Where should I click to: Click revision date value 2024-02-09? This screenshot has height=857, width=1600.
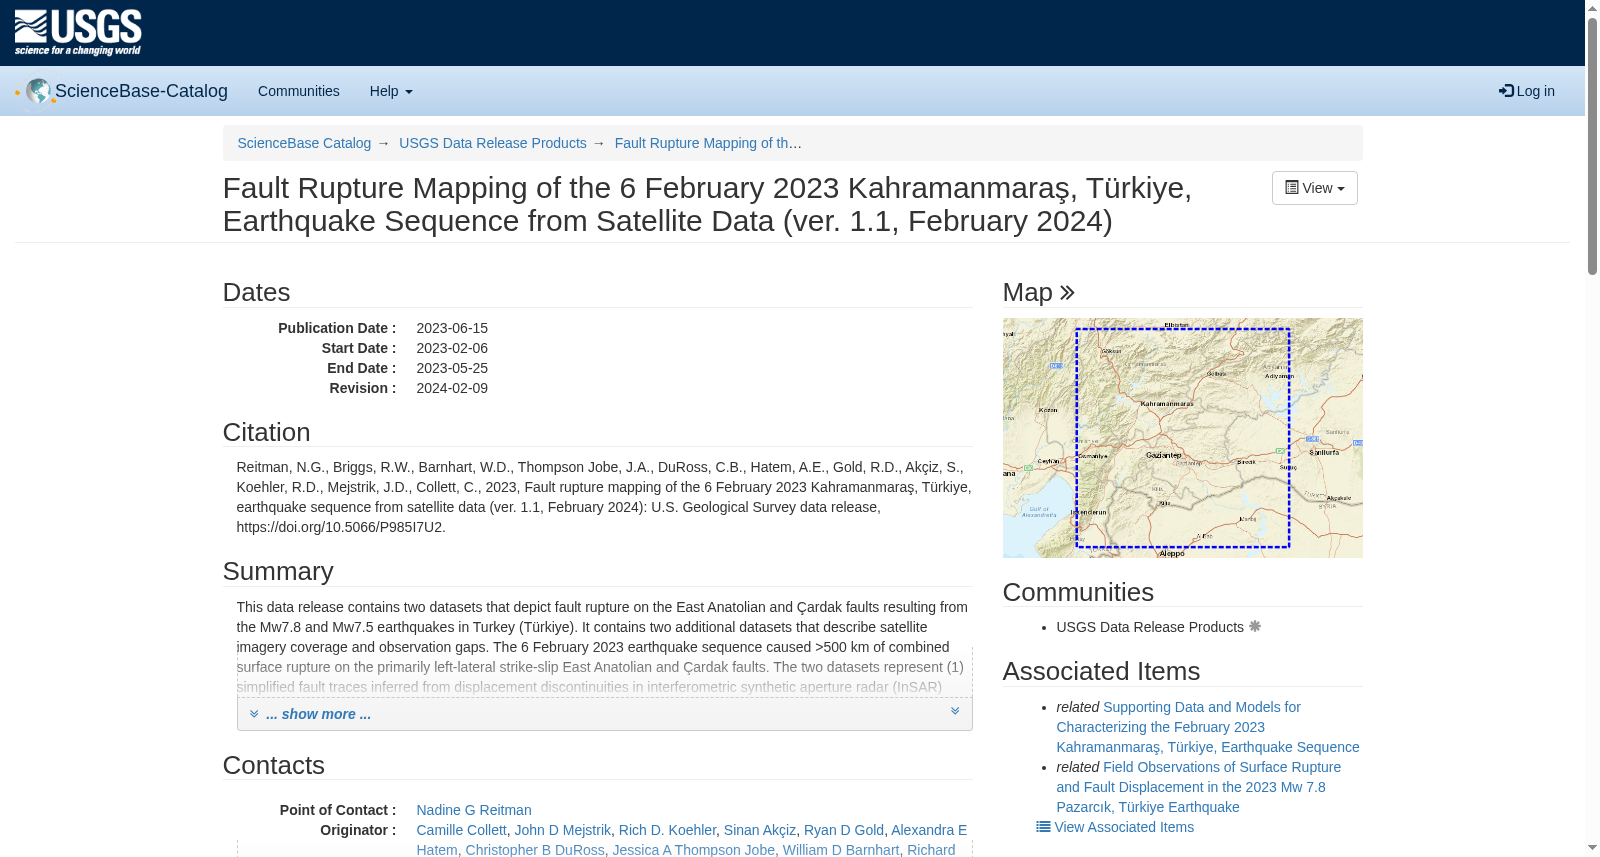point(452,388)
